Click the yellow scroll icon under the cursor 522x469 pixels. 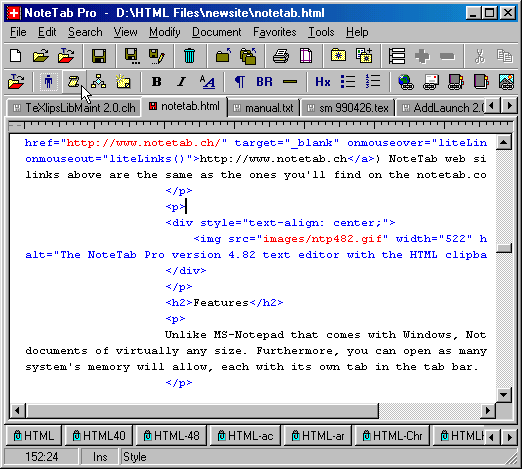pos(73,81)
